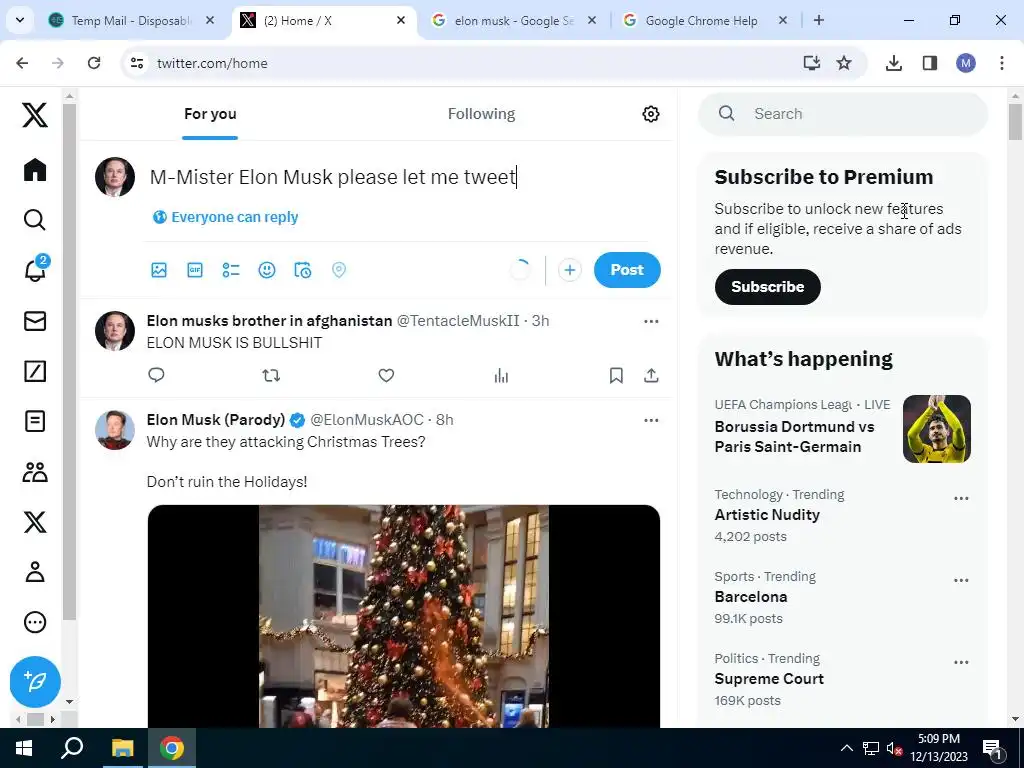Switch to elon musk Google Search tab
This screenshot has width=1024, height=768.
514,21
